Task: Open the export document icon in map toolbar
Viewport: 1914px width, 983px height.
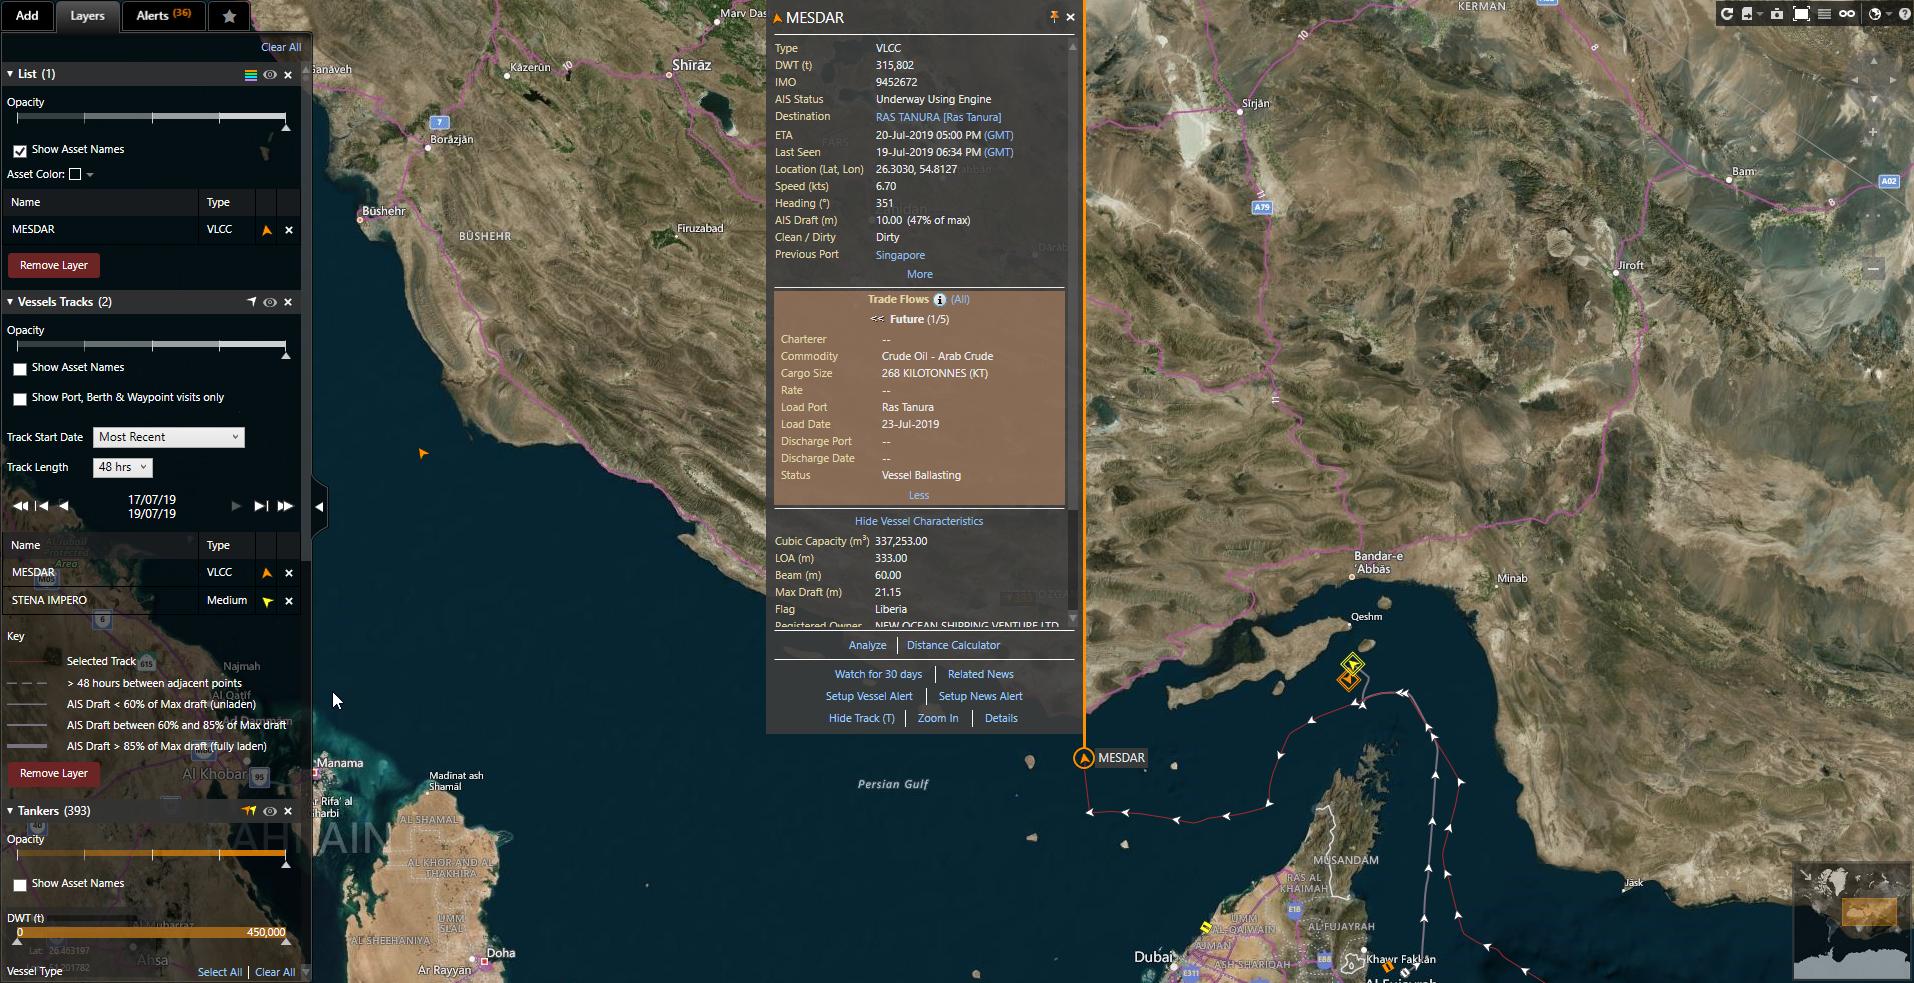Action: 1747,14
